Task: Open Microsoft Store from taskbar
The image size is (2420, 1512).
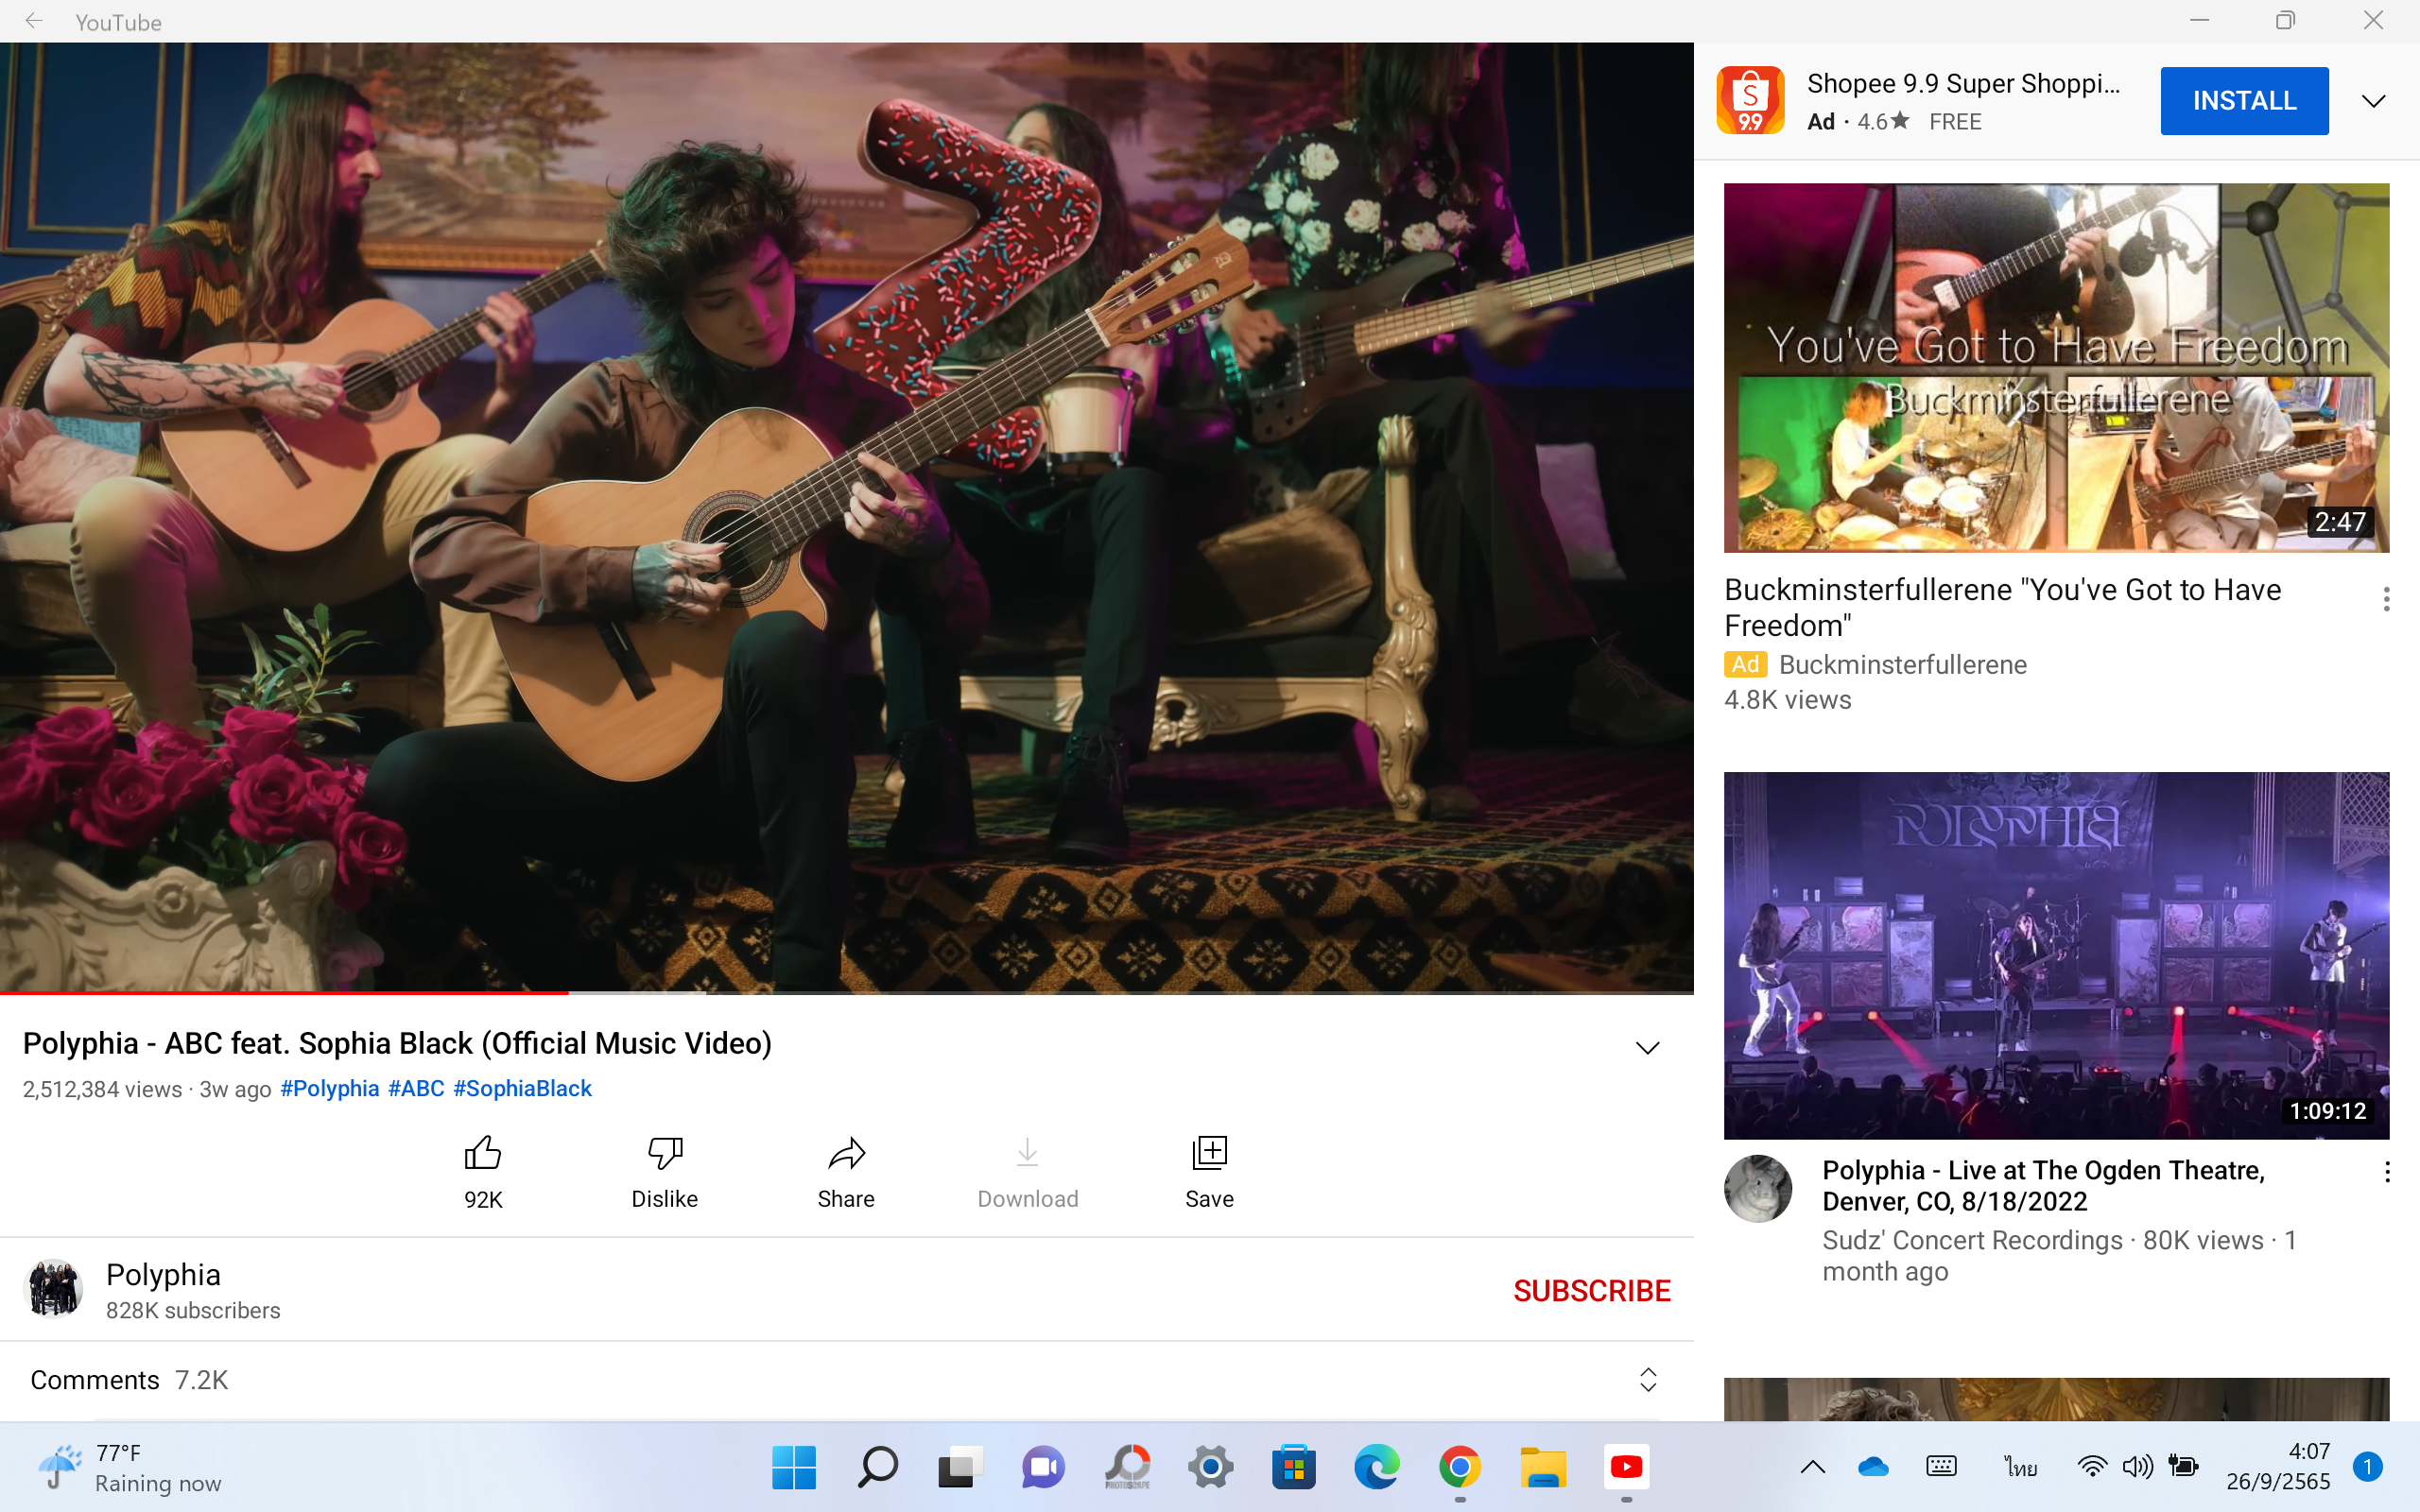Action: pos(1293,1467)
